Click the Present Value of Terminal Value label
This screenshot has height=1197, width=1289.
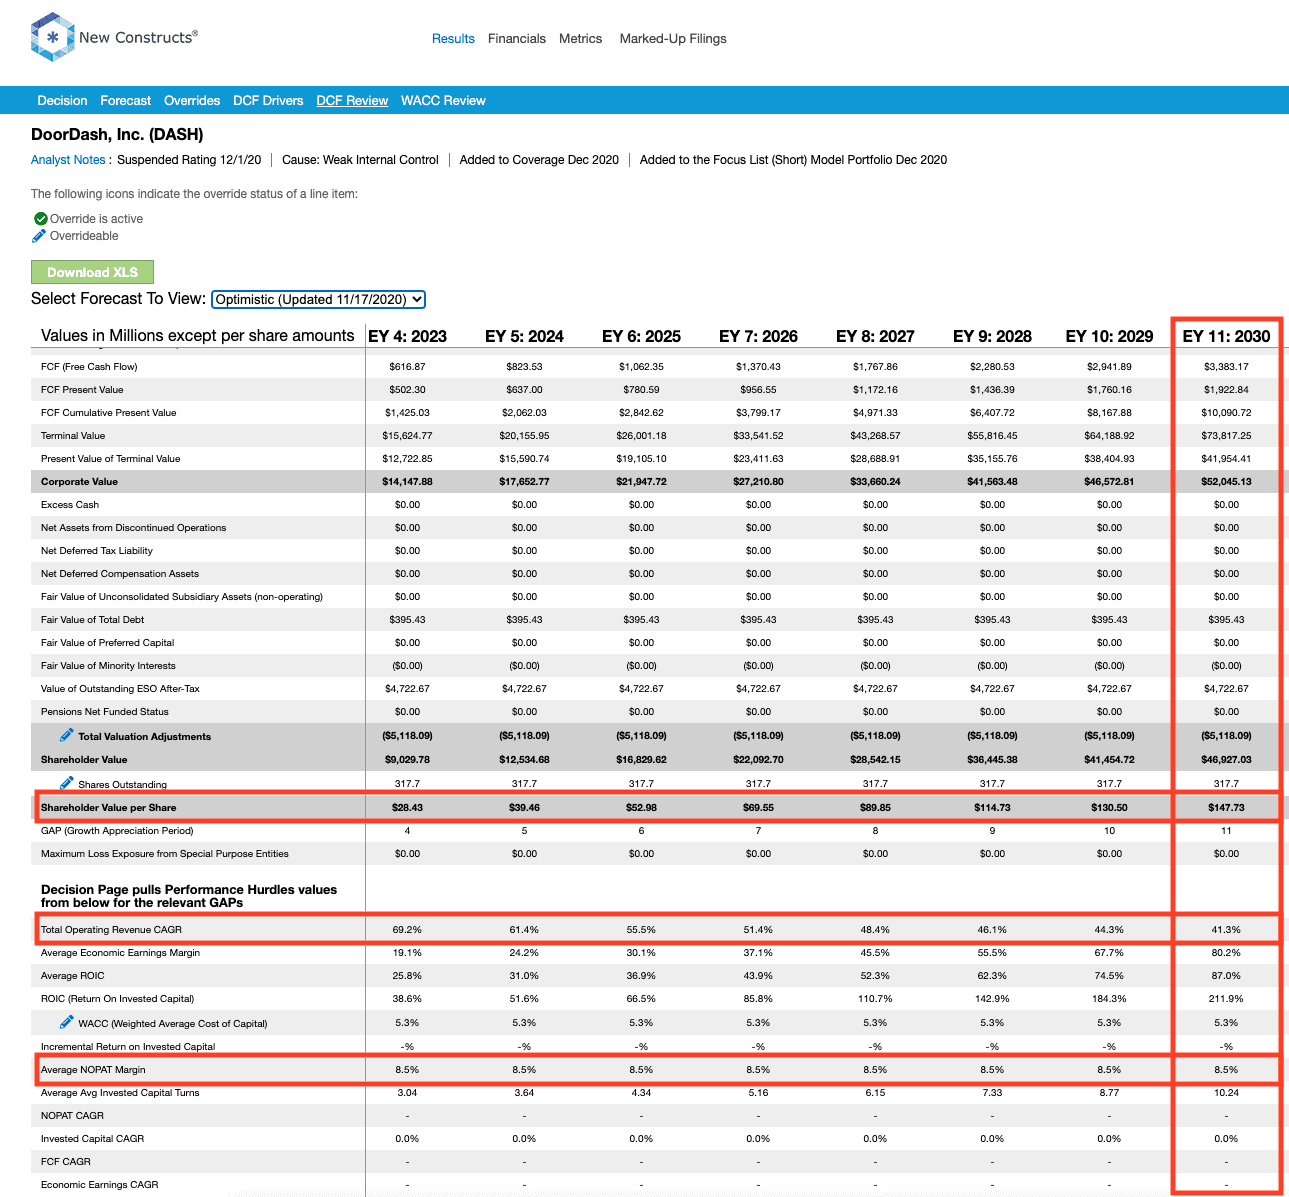coord(110,459)
